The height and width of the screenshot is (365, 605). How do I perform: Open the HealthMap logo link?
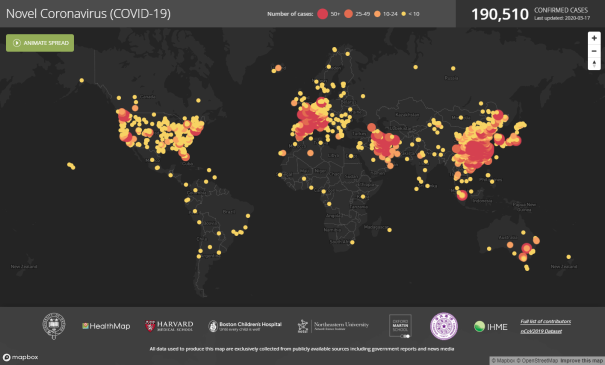pyautogui.click(x=106, y=326)
